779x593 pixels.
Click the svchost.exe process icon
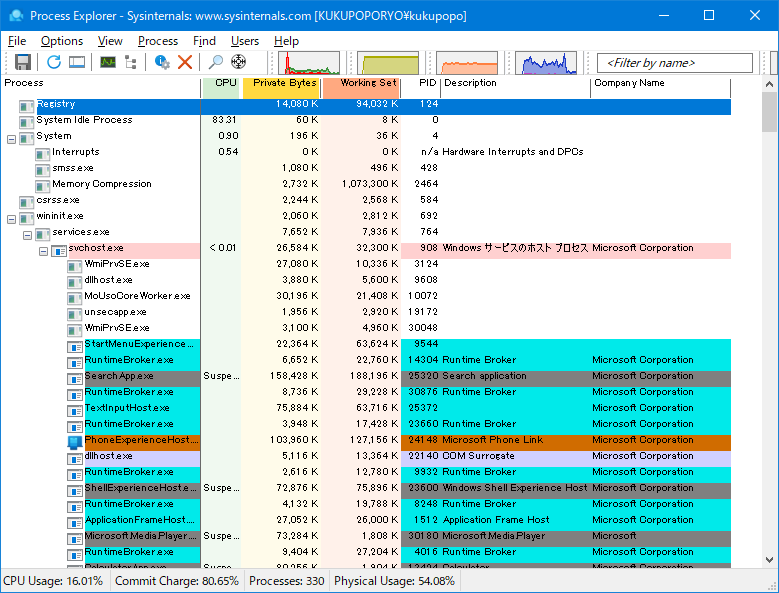[x=59, y=250]
